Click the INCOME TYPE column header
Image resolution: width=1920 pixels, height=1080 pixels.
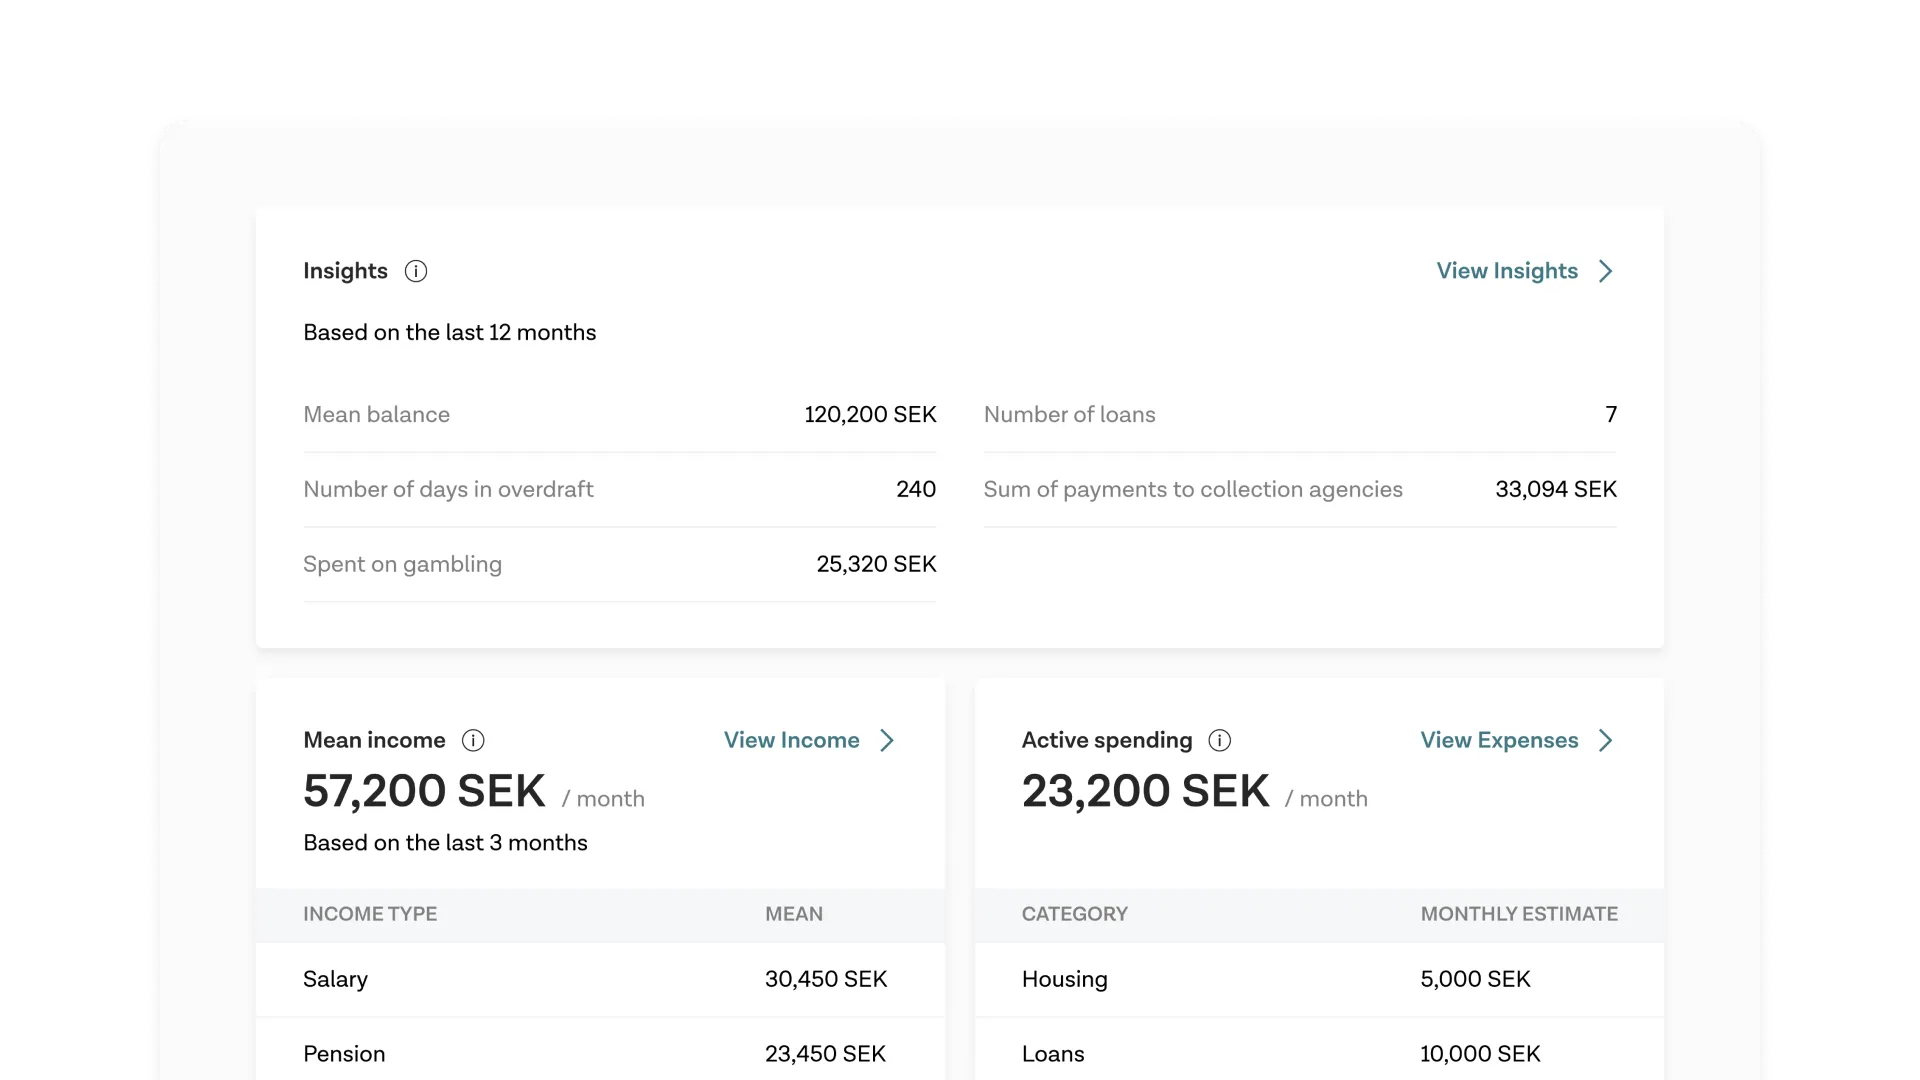(x=370, y=914)
